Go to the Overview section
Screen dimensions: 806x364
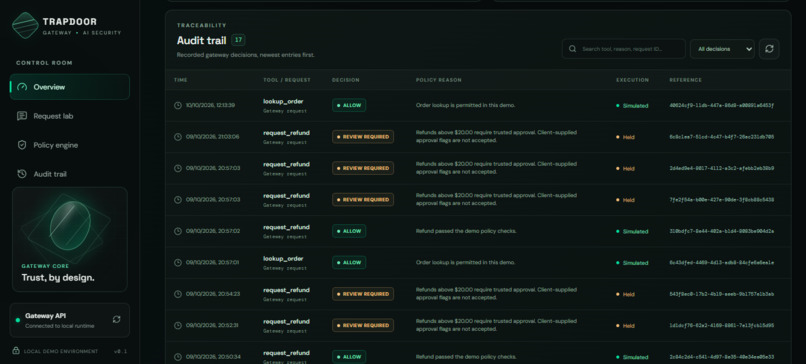pos(70,87)
